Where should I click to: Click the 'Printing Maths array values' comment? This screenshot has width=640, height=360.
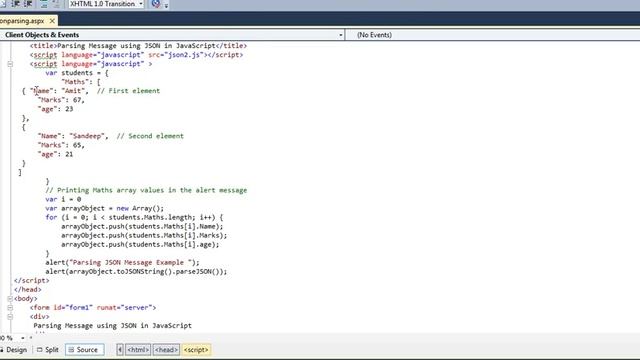coord(146,190)
